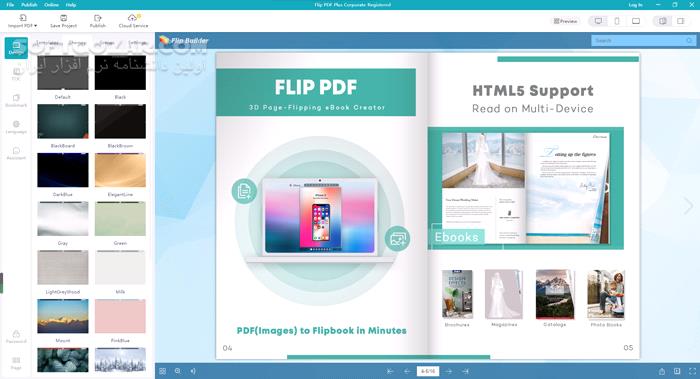The width and height of the screenshot is (700, 379).
Task: Toggle flip sound speaker icon
Action: [193, 371]
